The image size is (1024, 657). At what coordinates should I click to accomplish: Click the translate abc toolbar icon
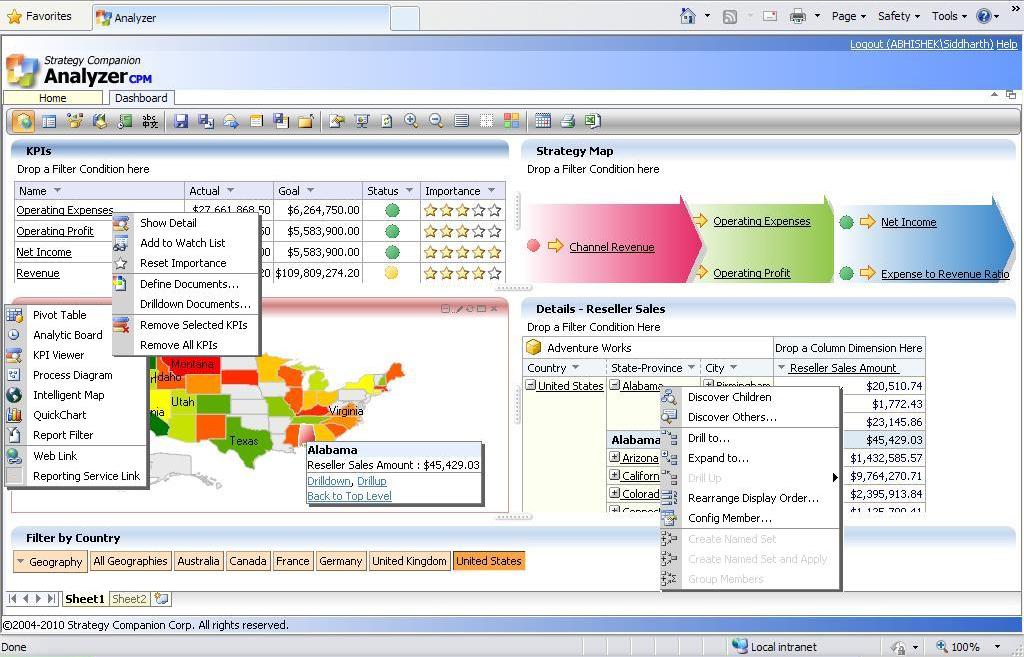coord(150,121)
